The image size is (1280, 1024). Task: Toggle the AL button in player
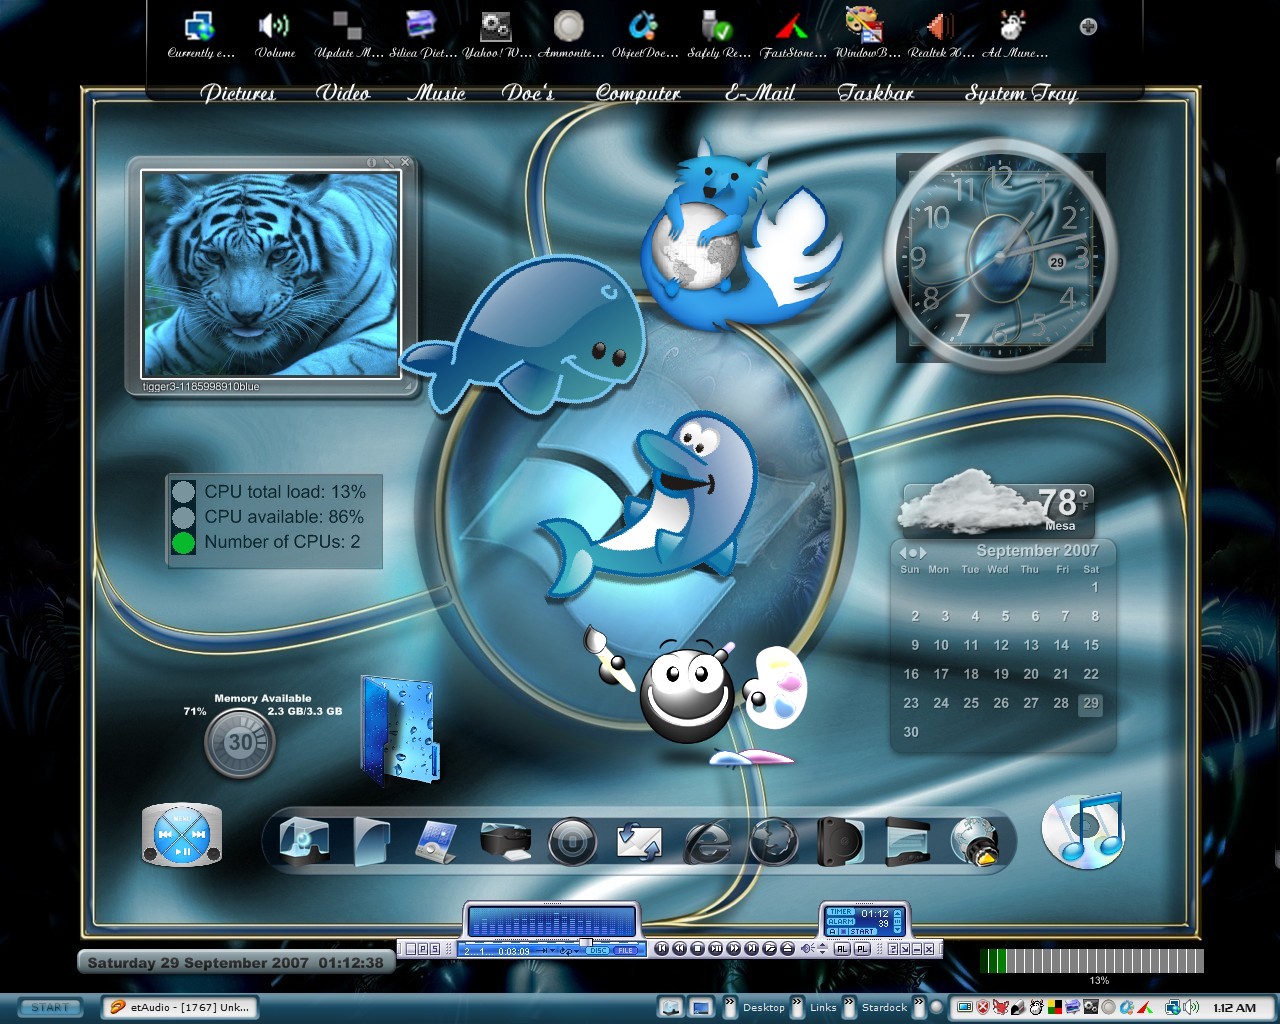[842, 948]
